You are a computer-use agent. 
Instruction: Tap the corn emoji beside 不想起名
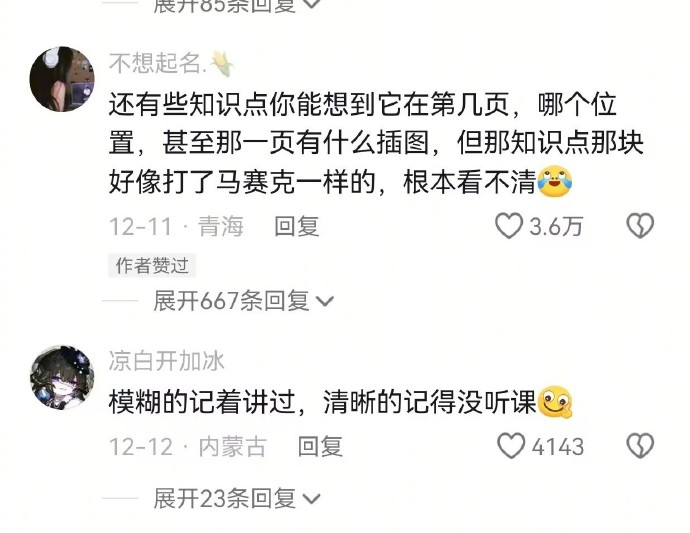coord(221,63)
